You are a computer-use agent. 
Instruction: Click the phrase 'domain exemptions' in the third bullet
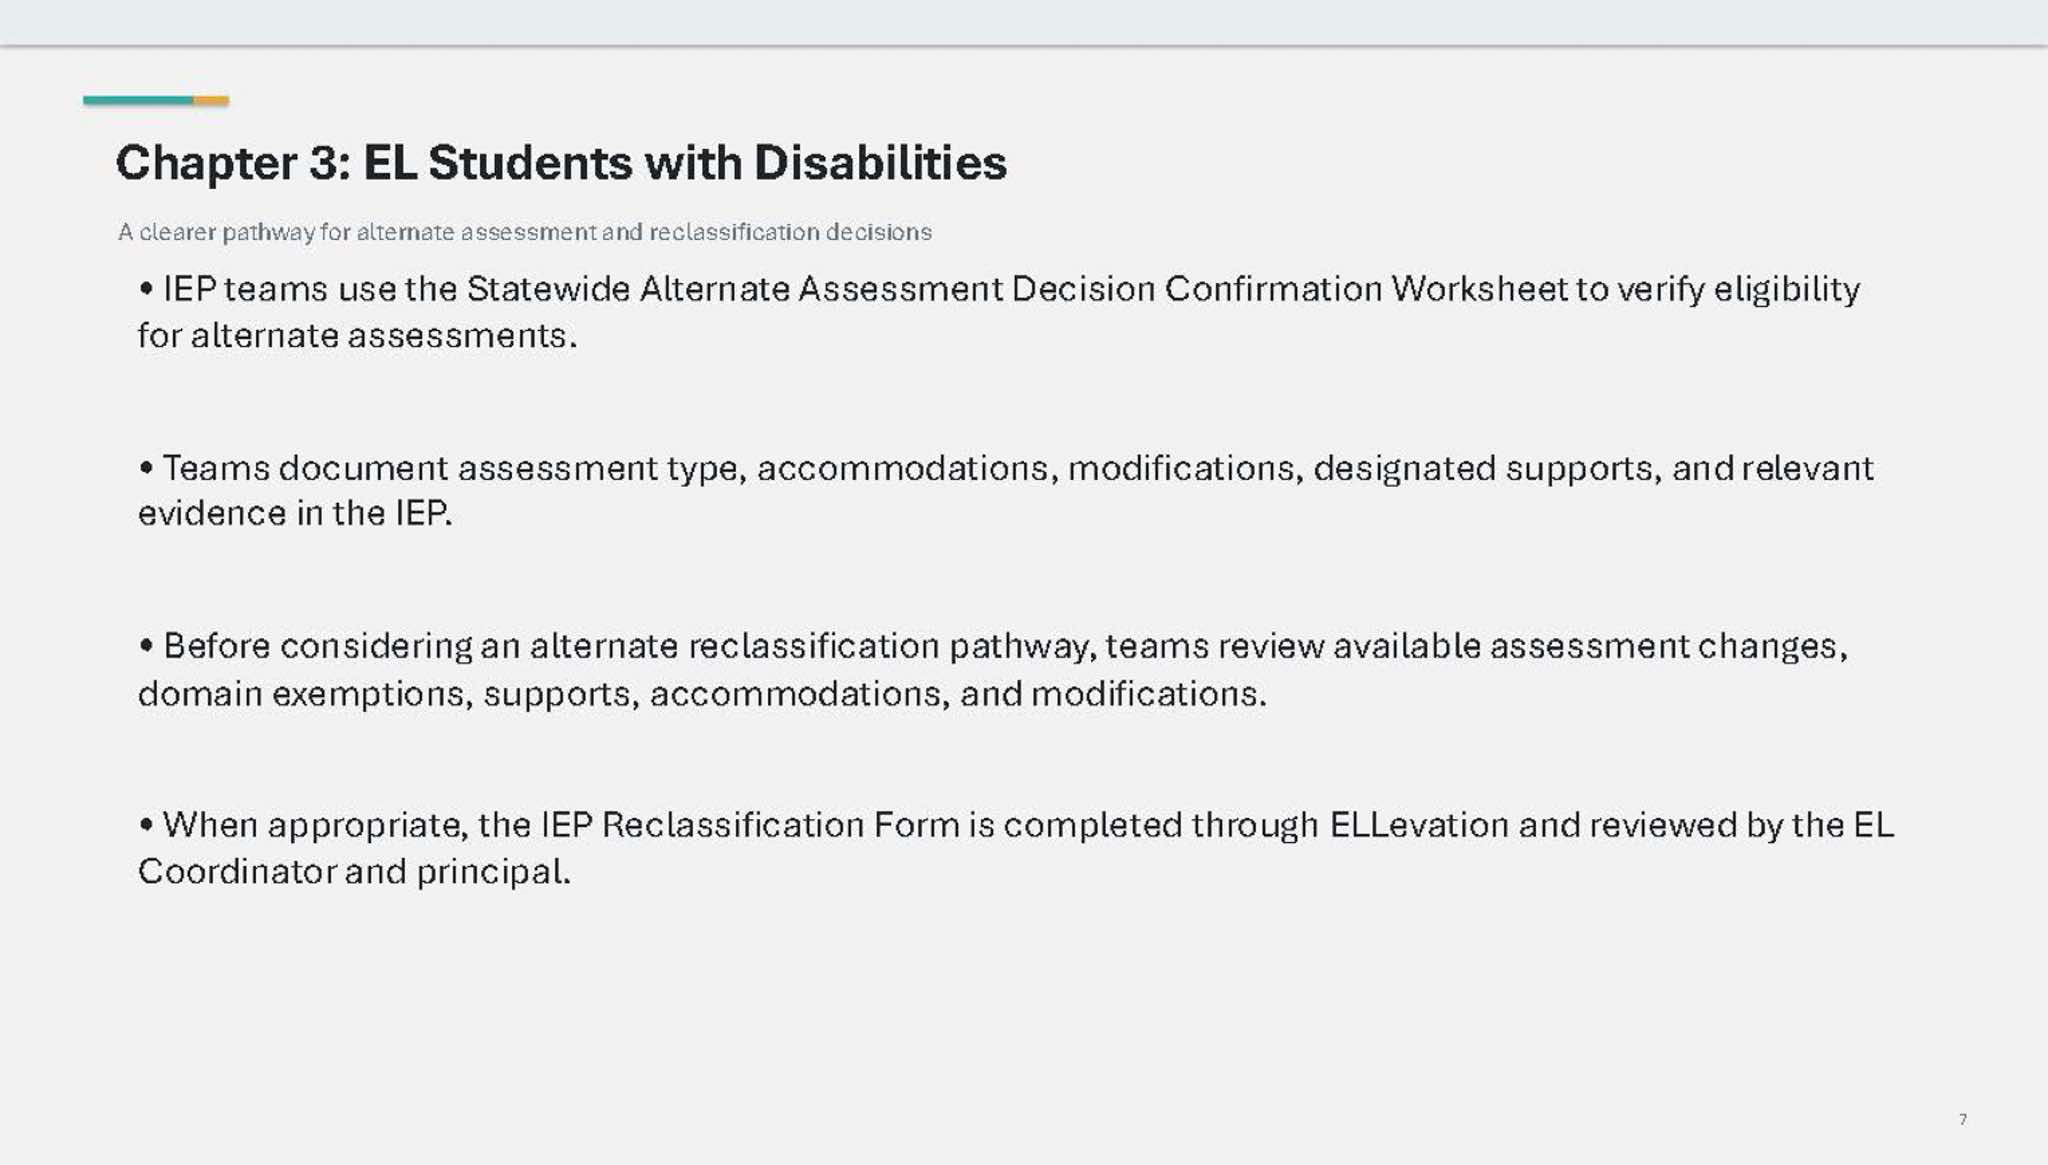(x=301, y=693)
